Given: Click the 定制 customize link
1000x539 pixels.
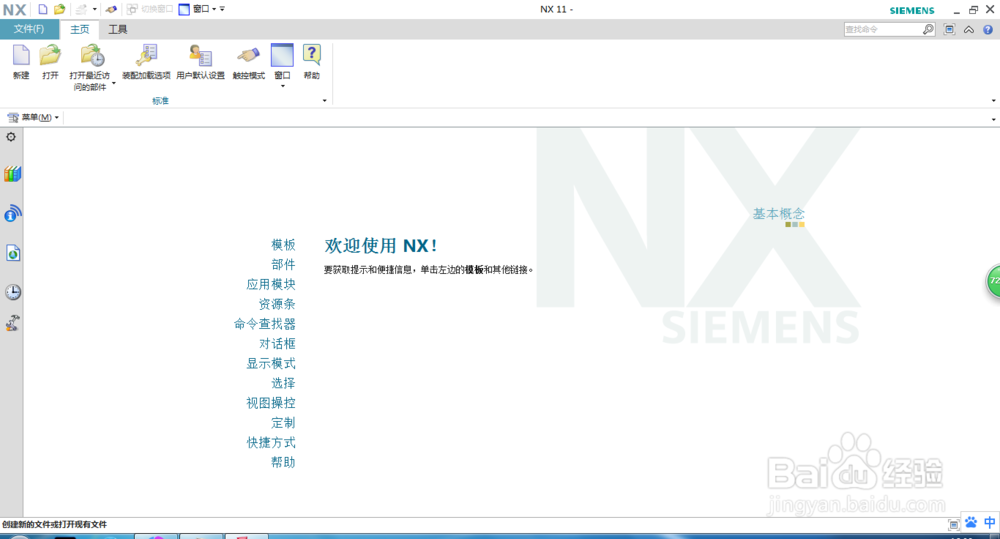Looking at the screenshot, I should point(283,423).
